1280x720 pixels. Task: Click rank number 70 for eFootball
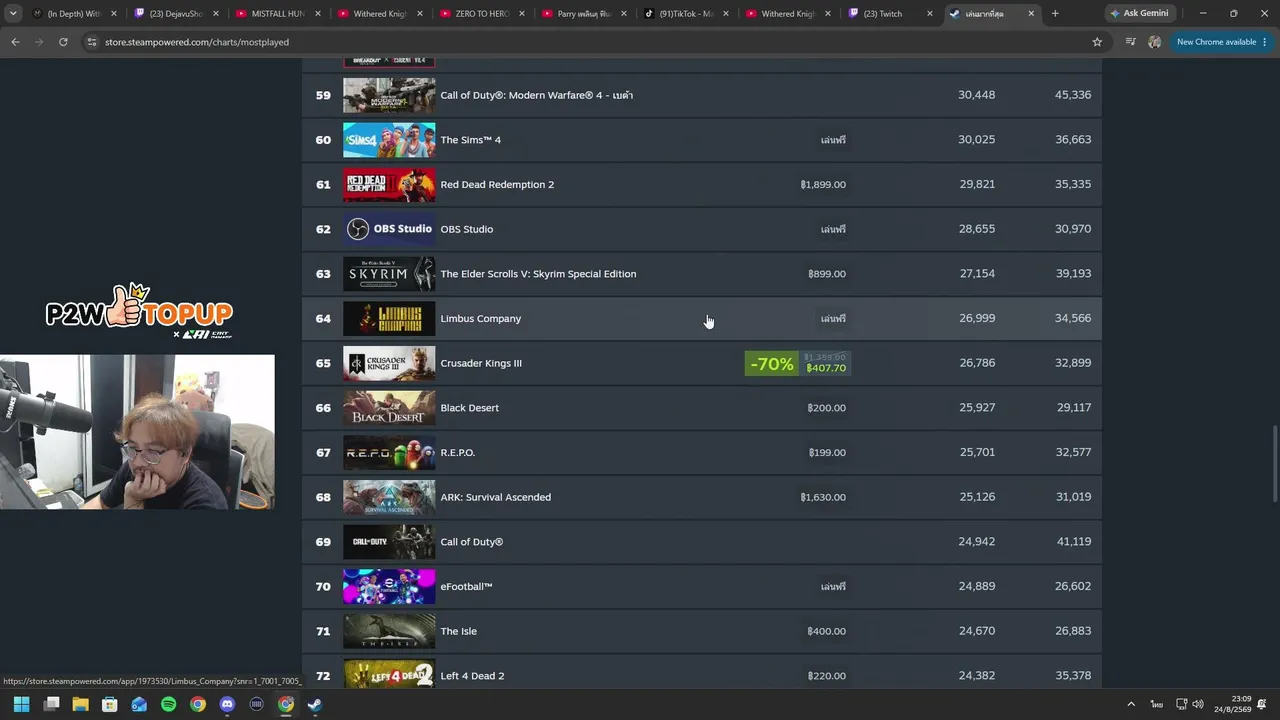point(323,587)
